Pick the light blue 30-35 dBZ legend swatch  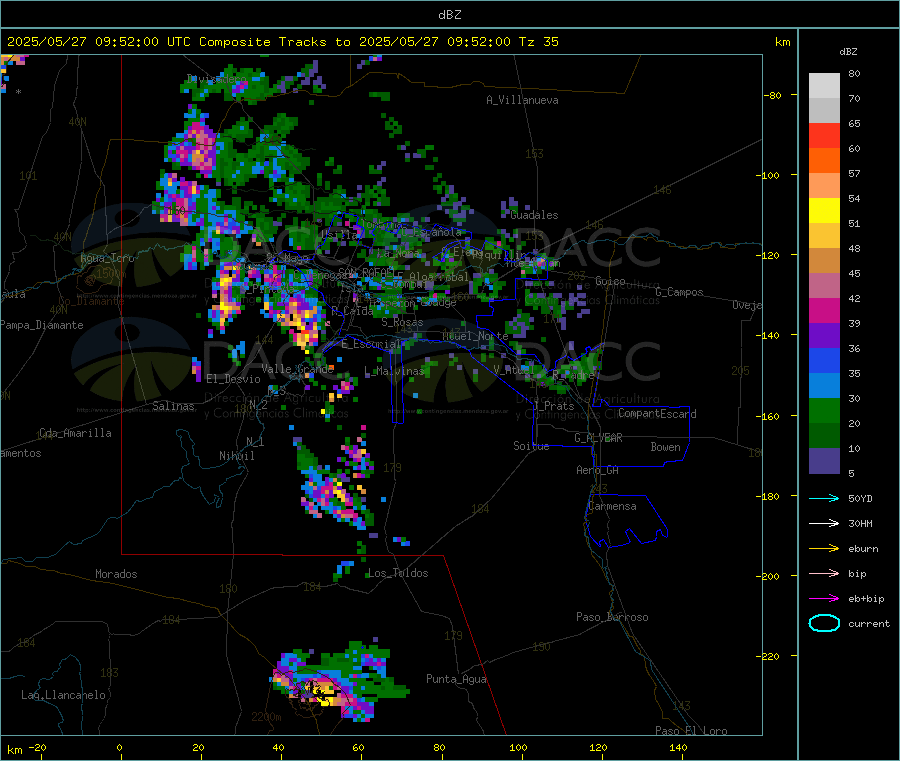click(824, 386)
